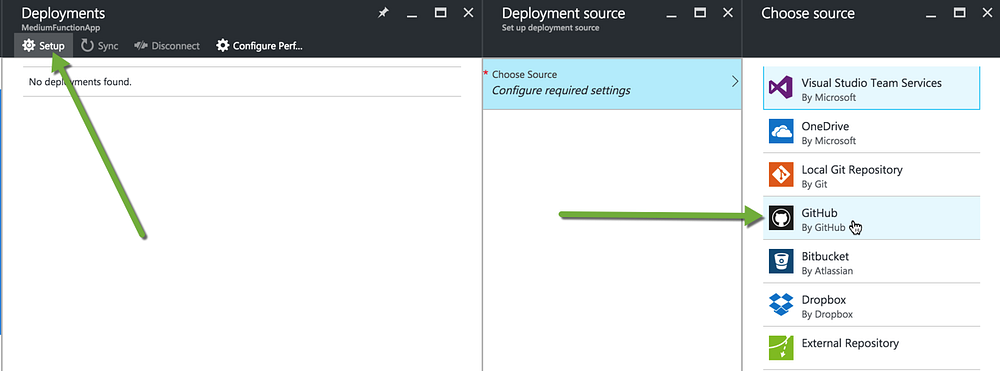Close the Deployments blade

[x=468, y=13]
